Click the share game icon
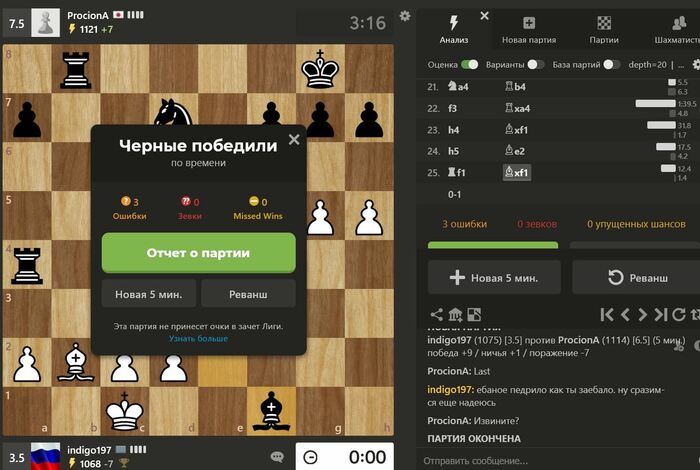700x470 pixels. tap(436, 315)
